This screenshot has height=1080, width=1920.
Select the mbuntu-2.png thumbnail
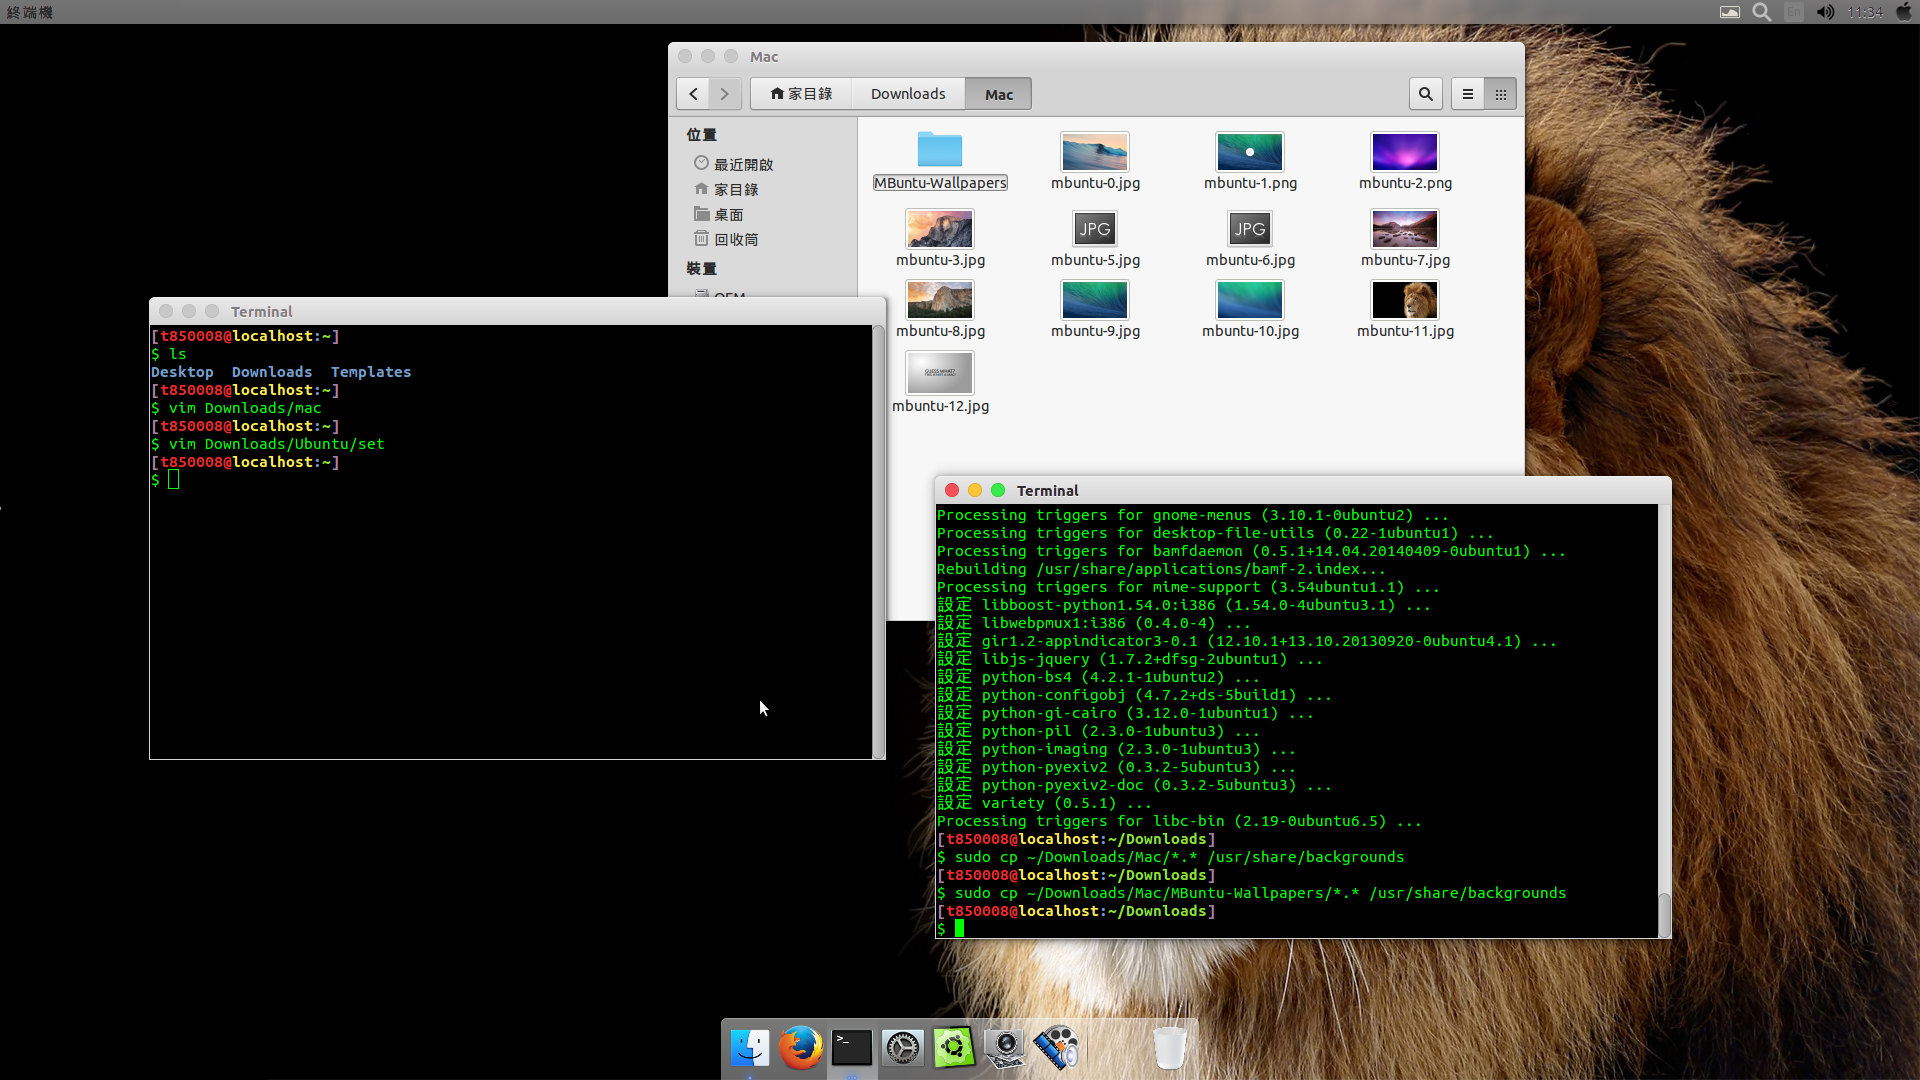click(1405, 152)
